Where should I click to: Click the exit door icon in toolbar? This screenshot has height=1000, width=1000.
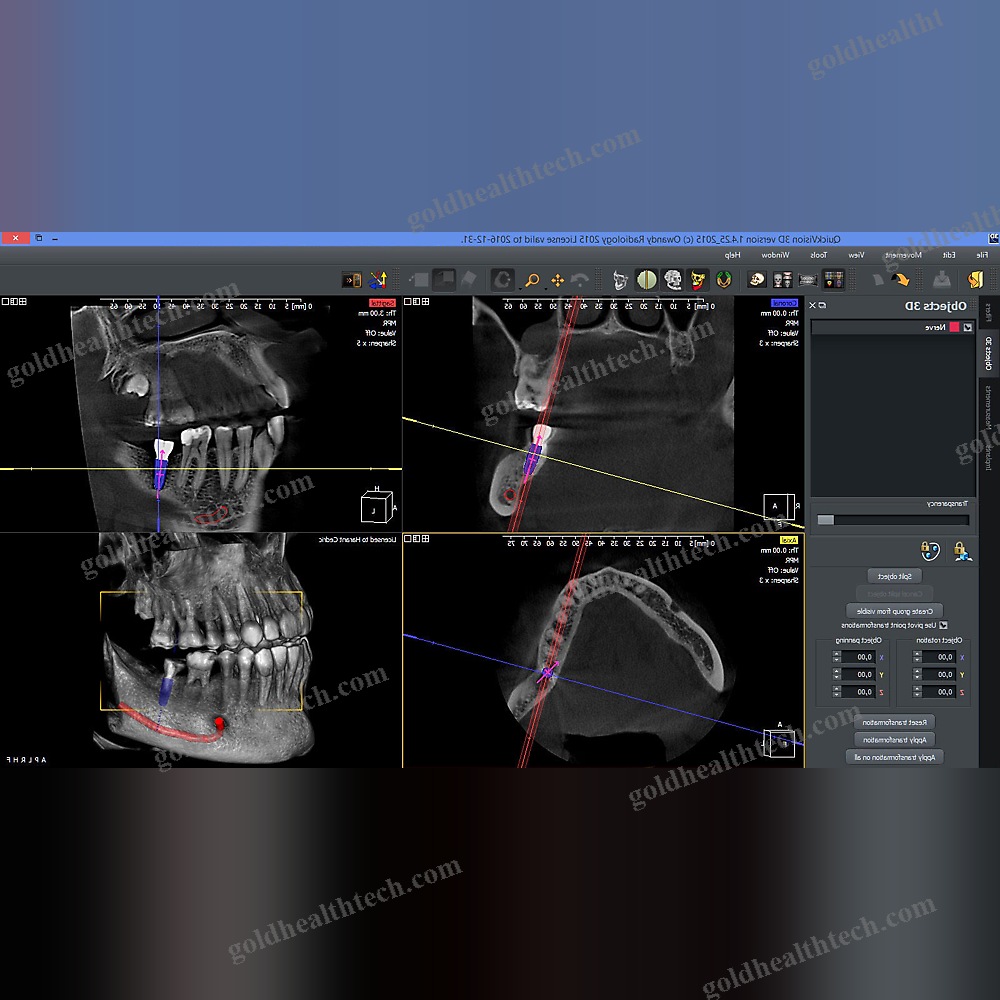point(974,279)
